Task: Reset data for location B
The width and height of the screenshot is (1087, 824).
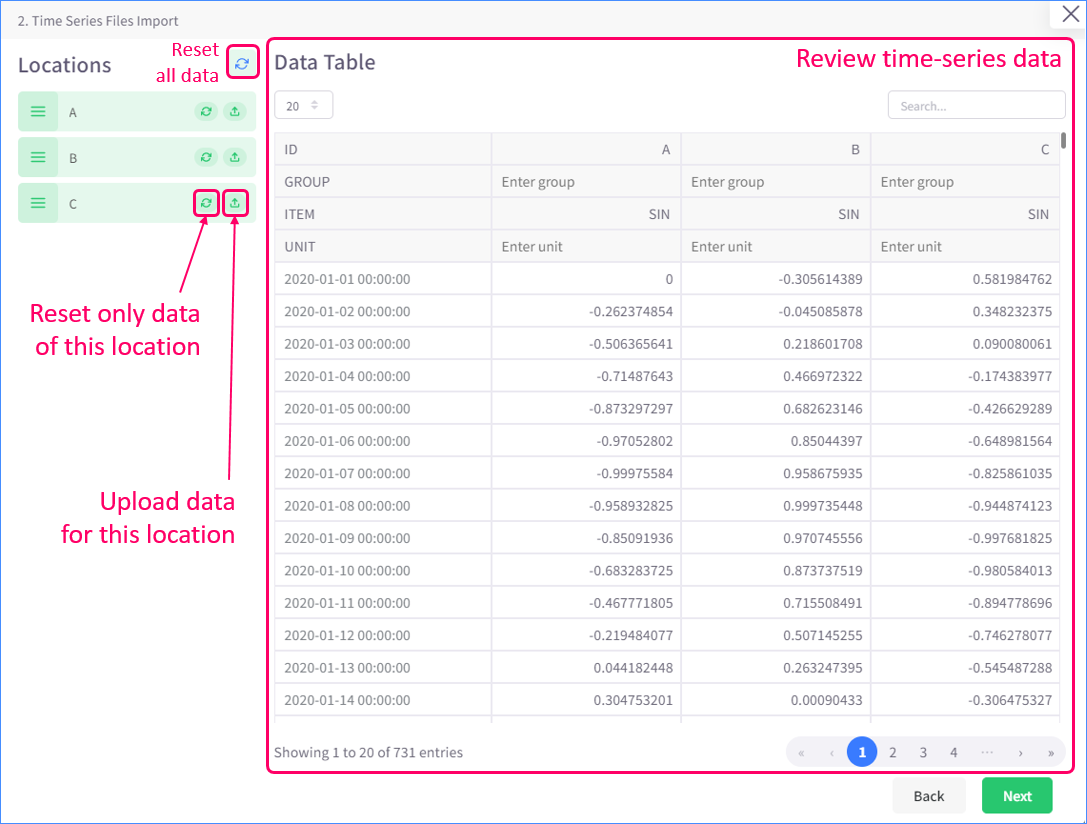Action: click(206, 157)
